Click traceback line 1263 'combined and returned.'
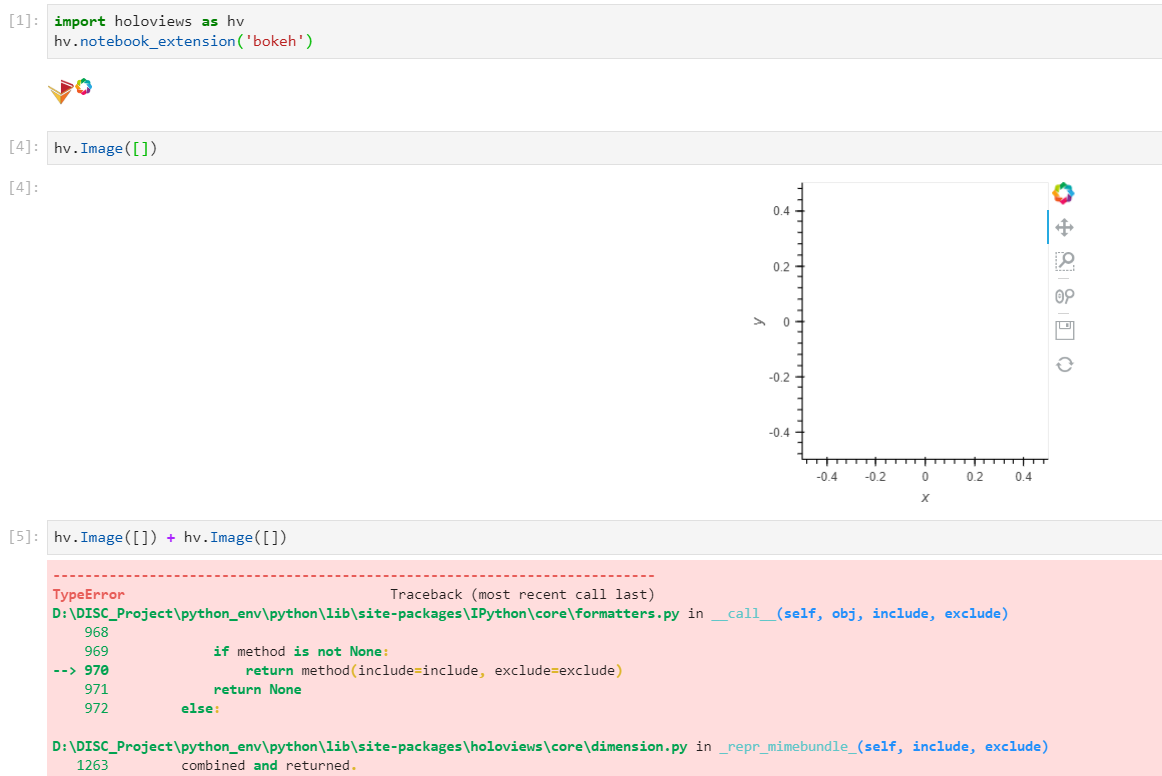The height and width of the screenshot is (776, 1162). (216, 766)
